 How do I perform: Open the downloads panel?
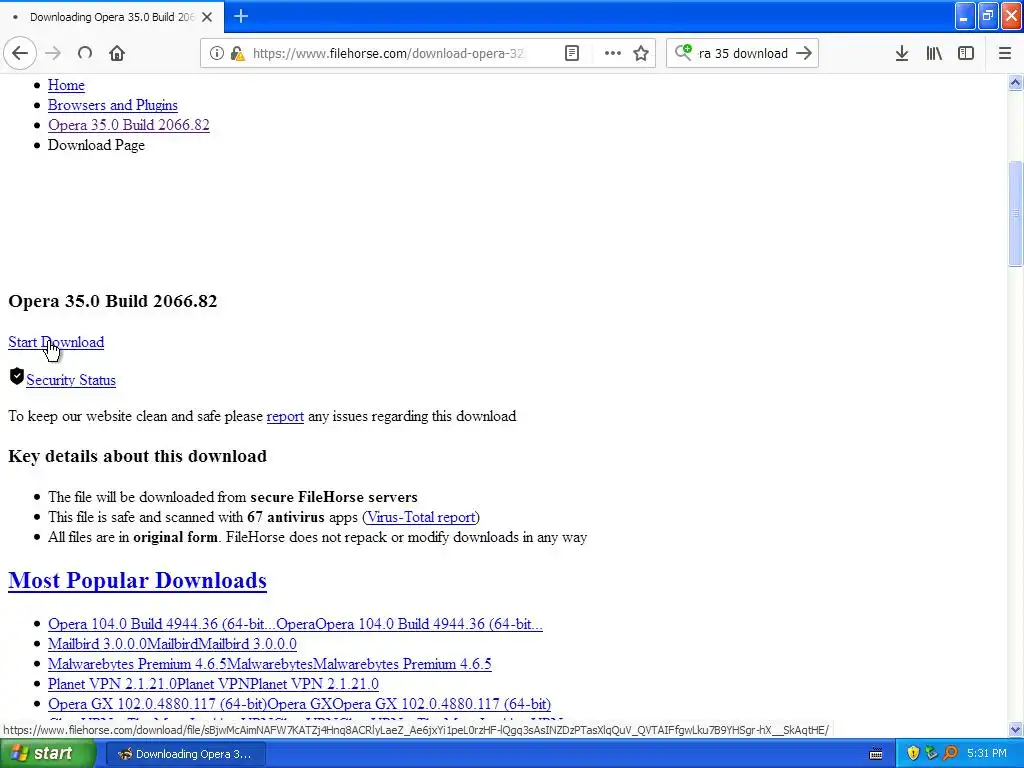pos(901,53)
